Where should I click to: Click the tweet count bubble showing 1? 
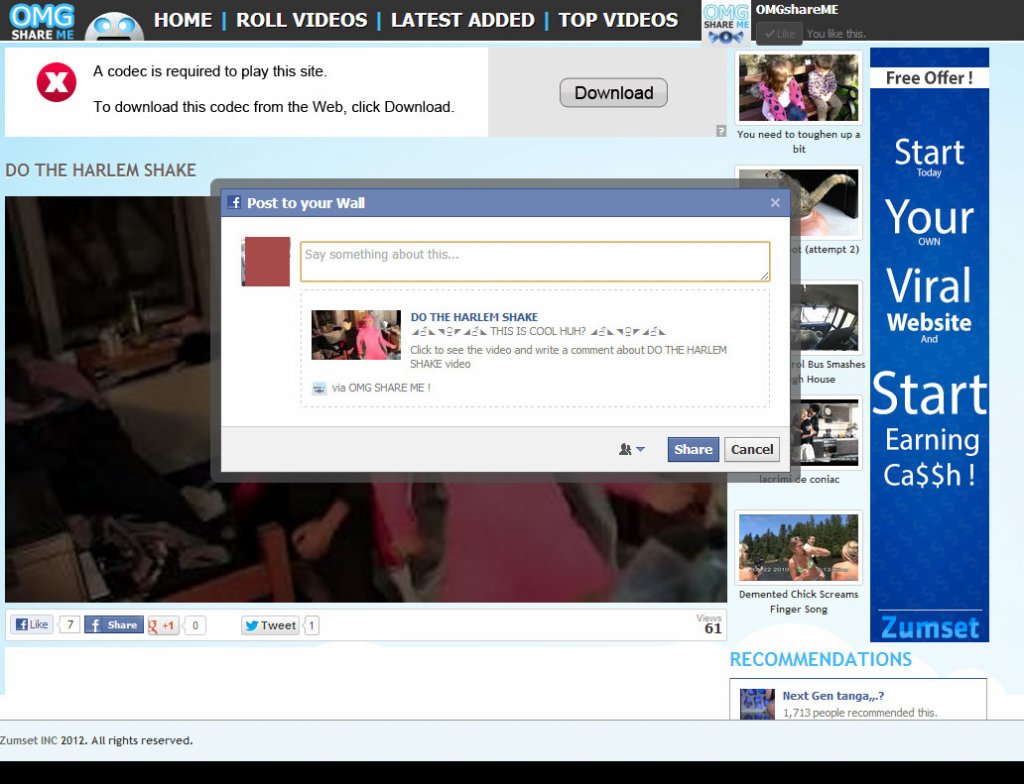312,625
